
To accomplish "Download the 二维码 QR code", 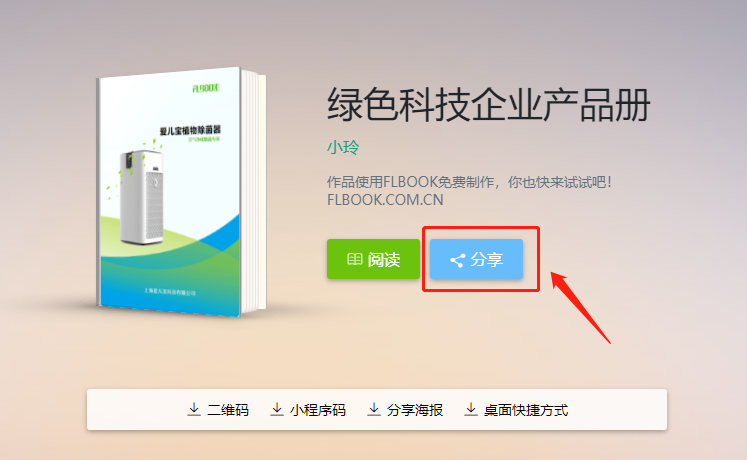I will (228, 410).
